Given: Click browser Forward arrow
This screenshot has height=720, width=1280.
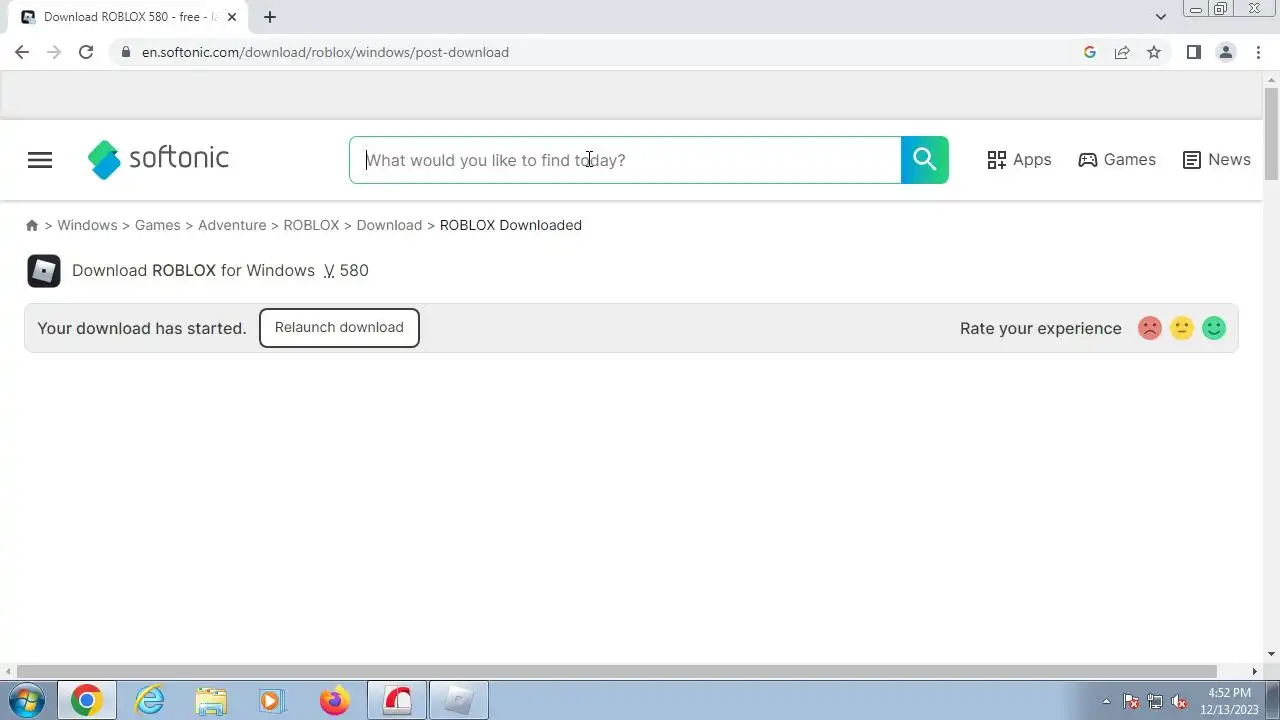Looking at the screenshot, I should (54, 52).
